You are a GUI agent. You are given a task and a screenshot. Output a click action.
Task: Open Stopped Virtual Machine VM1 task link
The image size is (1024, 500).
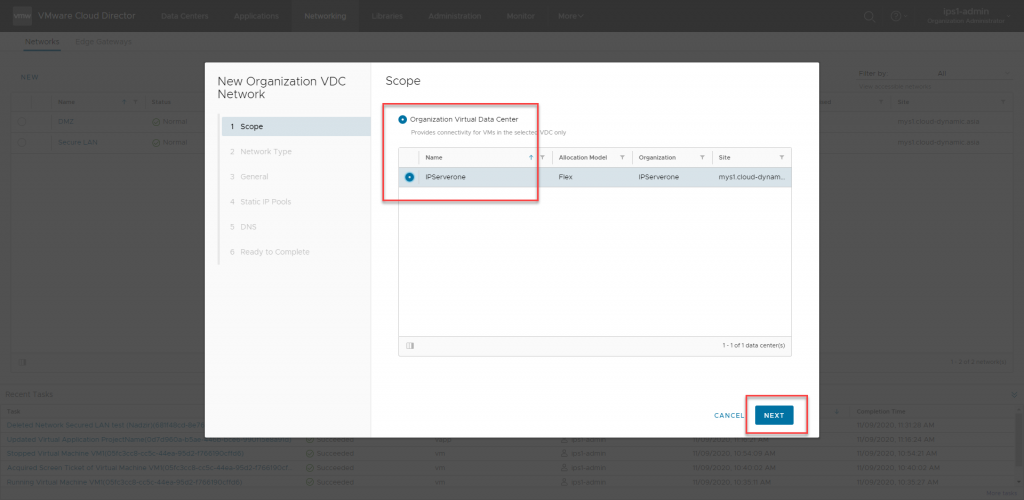125,453
